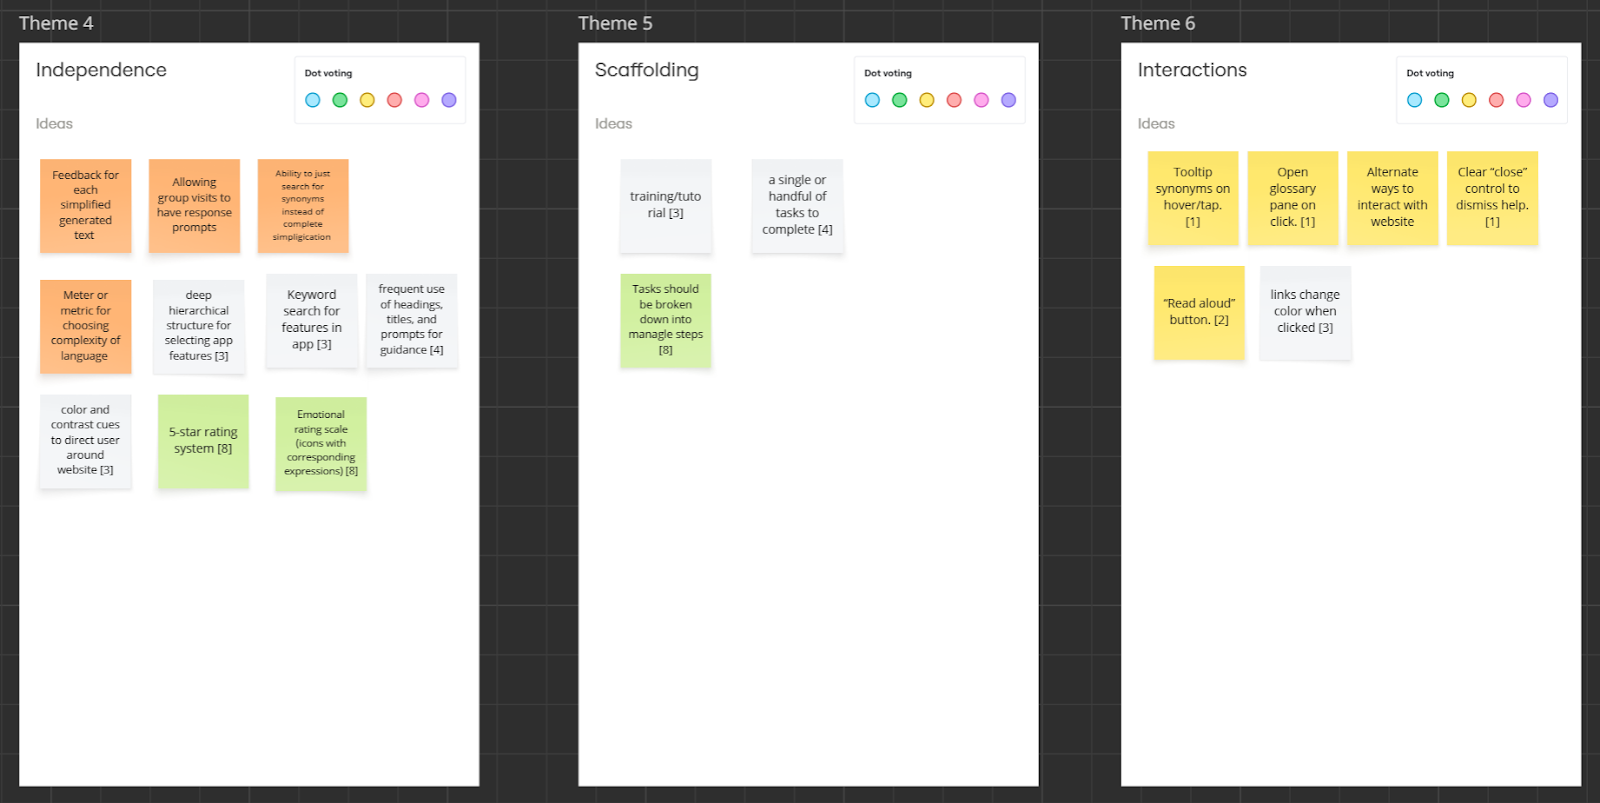
Task: Select the green voting dot in Scaffolding frame
Action: 899,100
